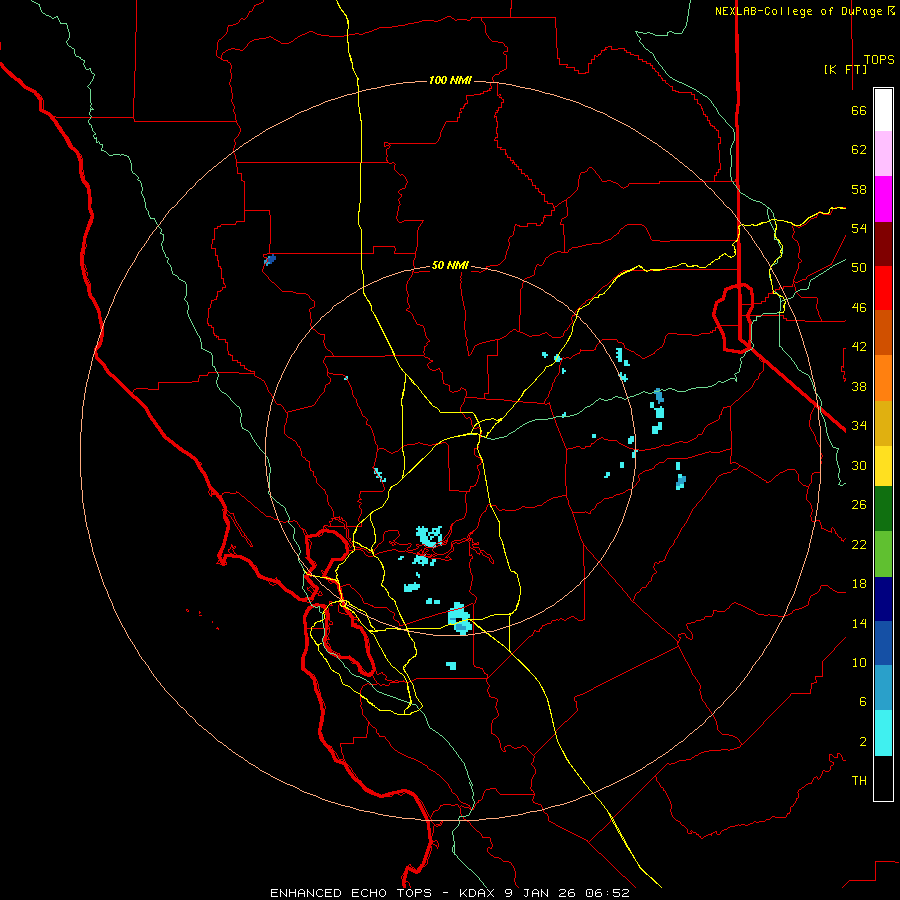Click the large cyan echo below the 50 NMI ring
The image size is (900, 900).
[x=459, y=618]
